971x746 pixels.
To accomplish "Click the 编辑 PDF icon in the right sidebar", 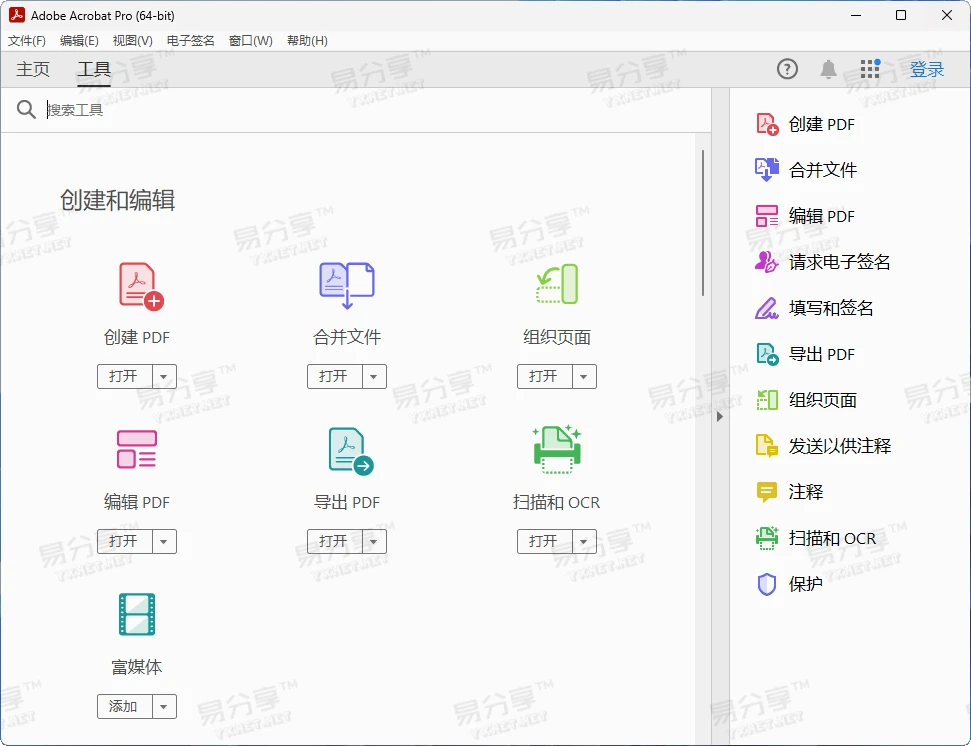I will [767, 216].
